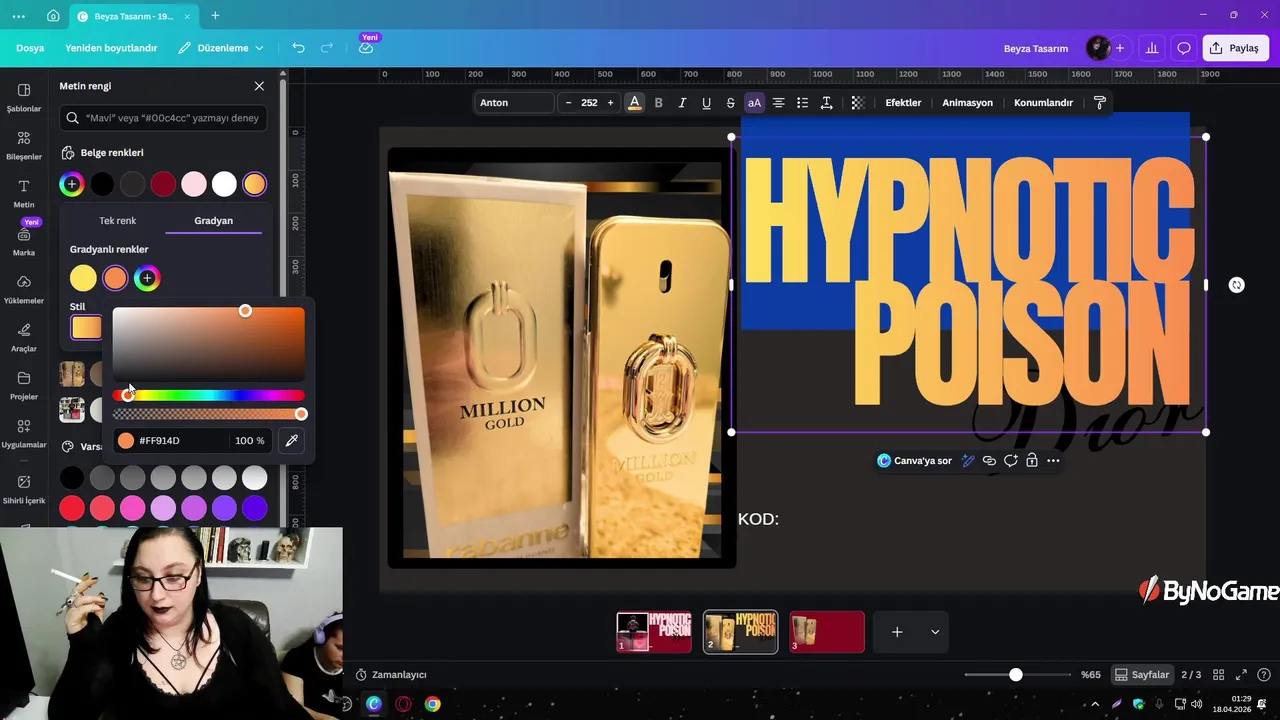The image size is (1280, 720).
Task: Open the comments speech bubble
Action: click(x=1184, y=48)
